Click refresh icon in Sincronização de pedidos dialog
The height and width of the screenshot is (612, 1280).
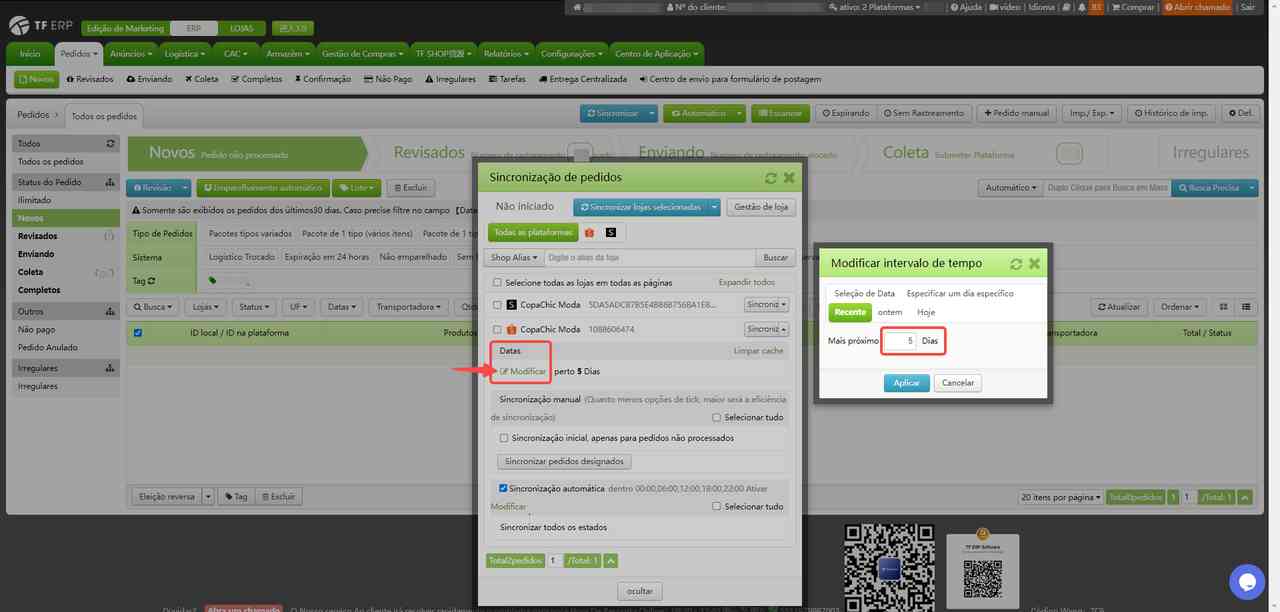(x=771, y=178)
